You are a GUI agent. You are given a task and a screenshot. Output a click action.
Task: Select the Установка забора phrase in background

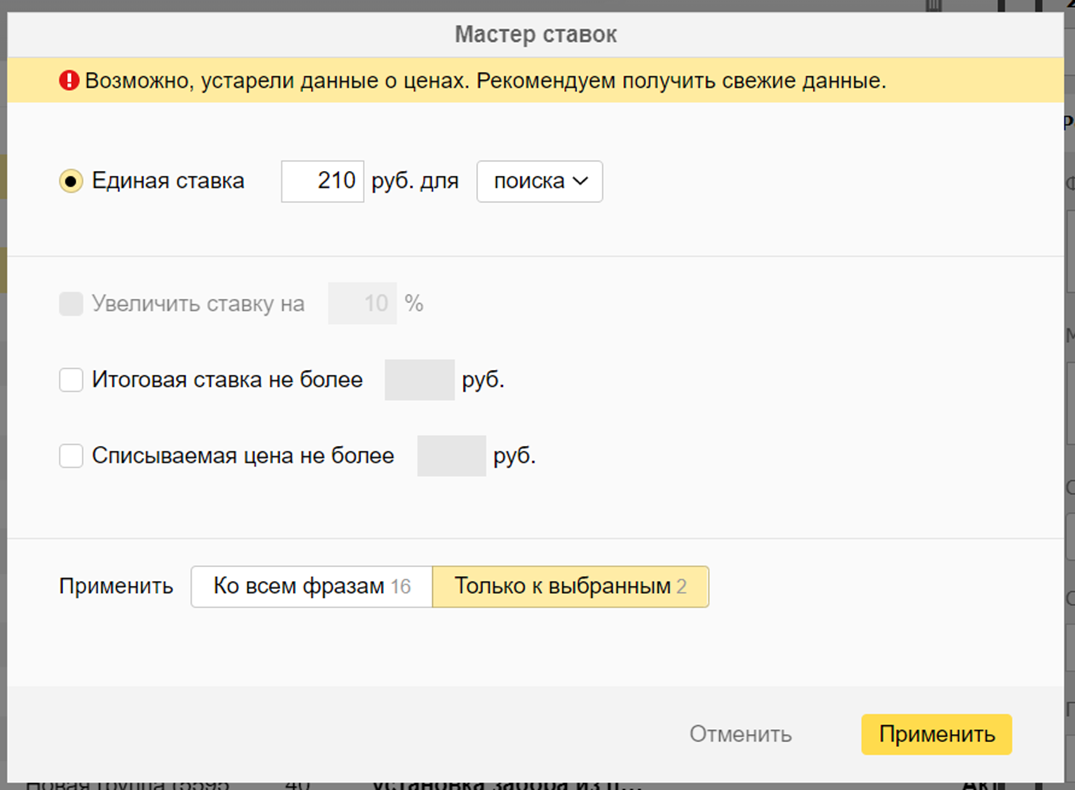point(505,784)
